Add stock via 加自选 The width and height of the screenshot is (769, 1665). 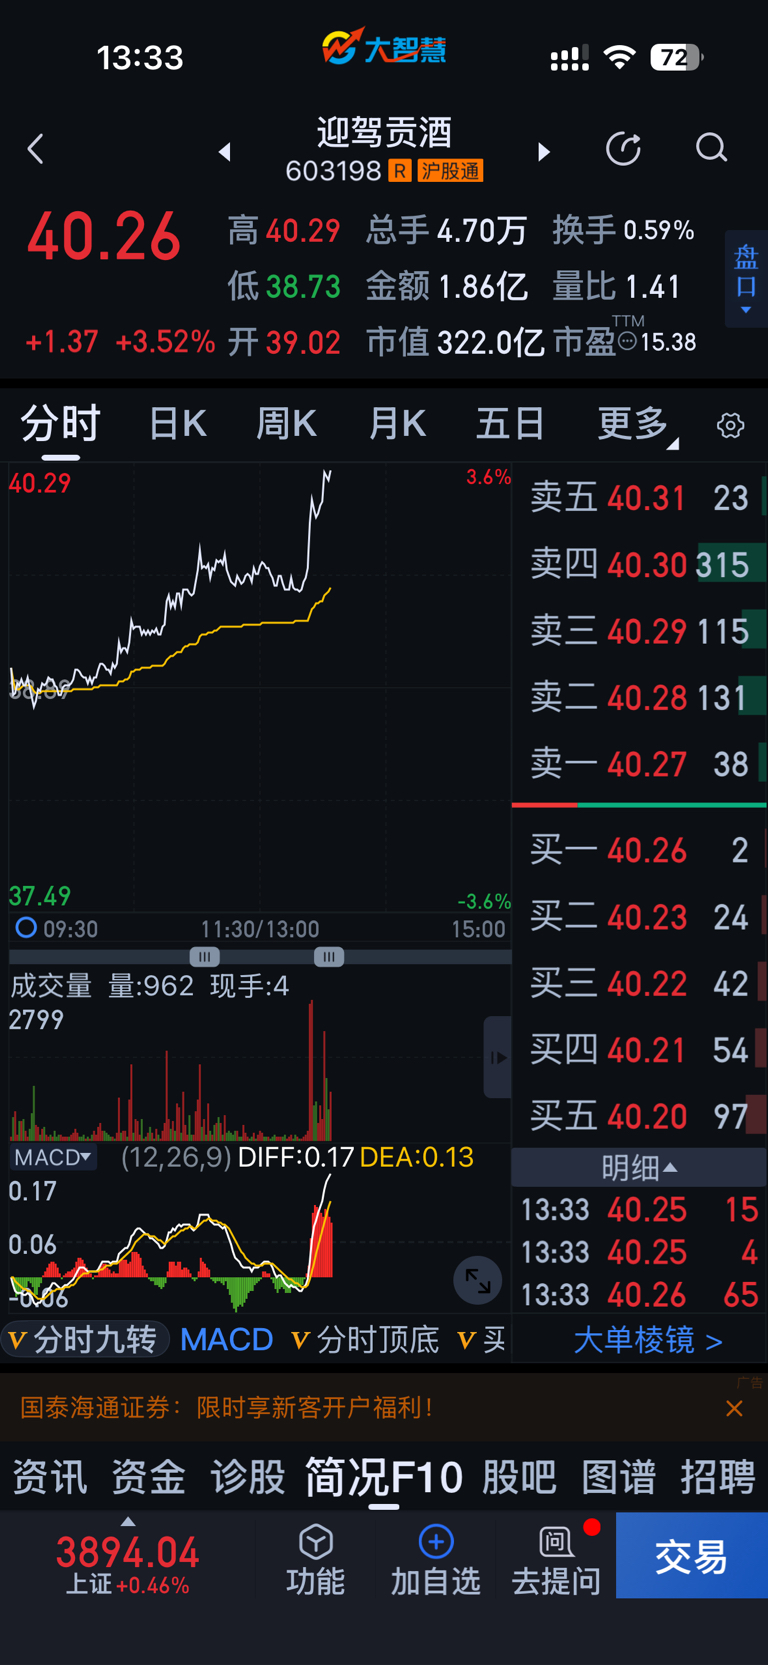tap(435, 1558)
